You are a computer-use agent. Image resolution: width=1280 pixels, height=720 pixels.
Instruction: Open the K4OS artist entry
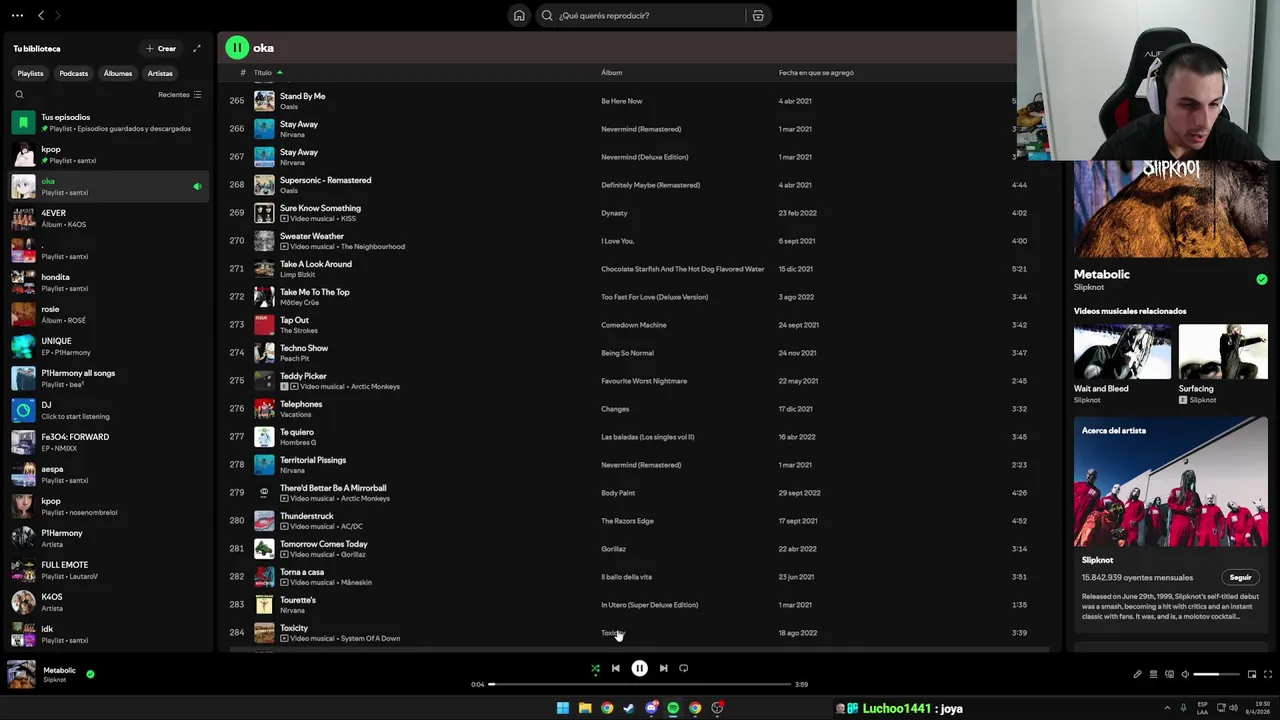pos(109,603)
